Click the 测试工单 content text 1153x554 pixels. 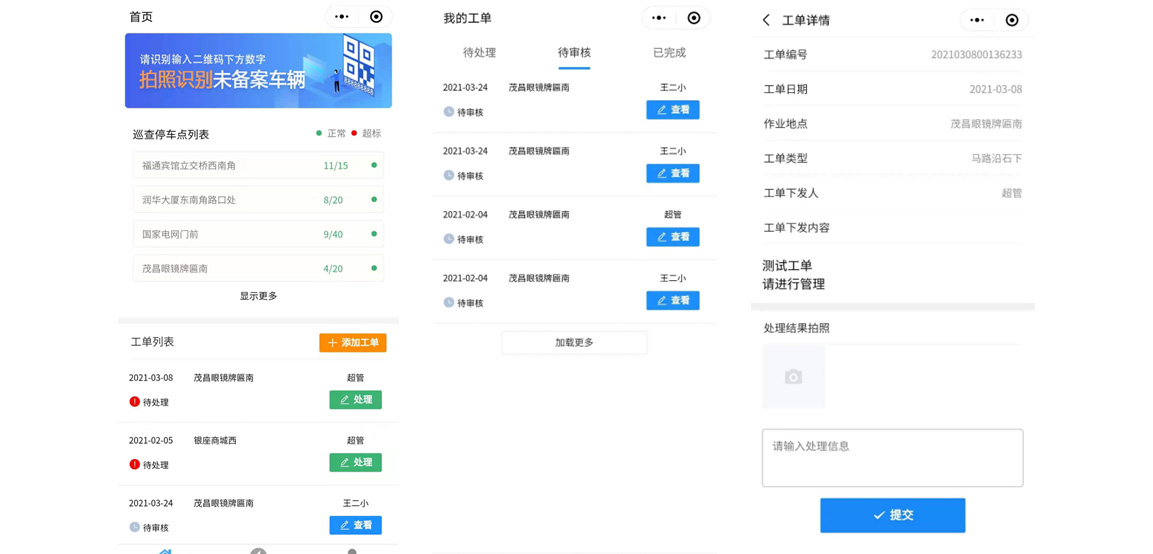tap(788, 266)
